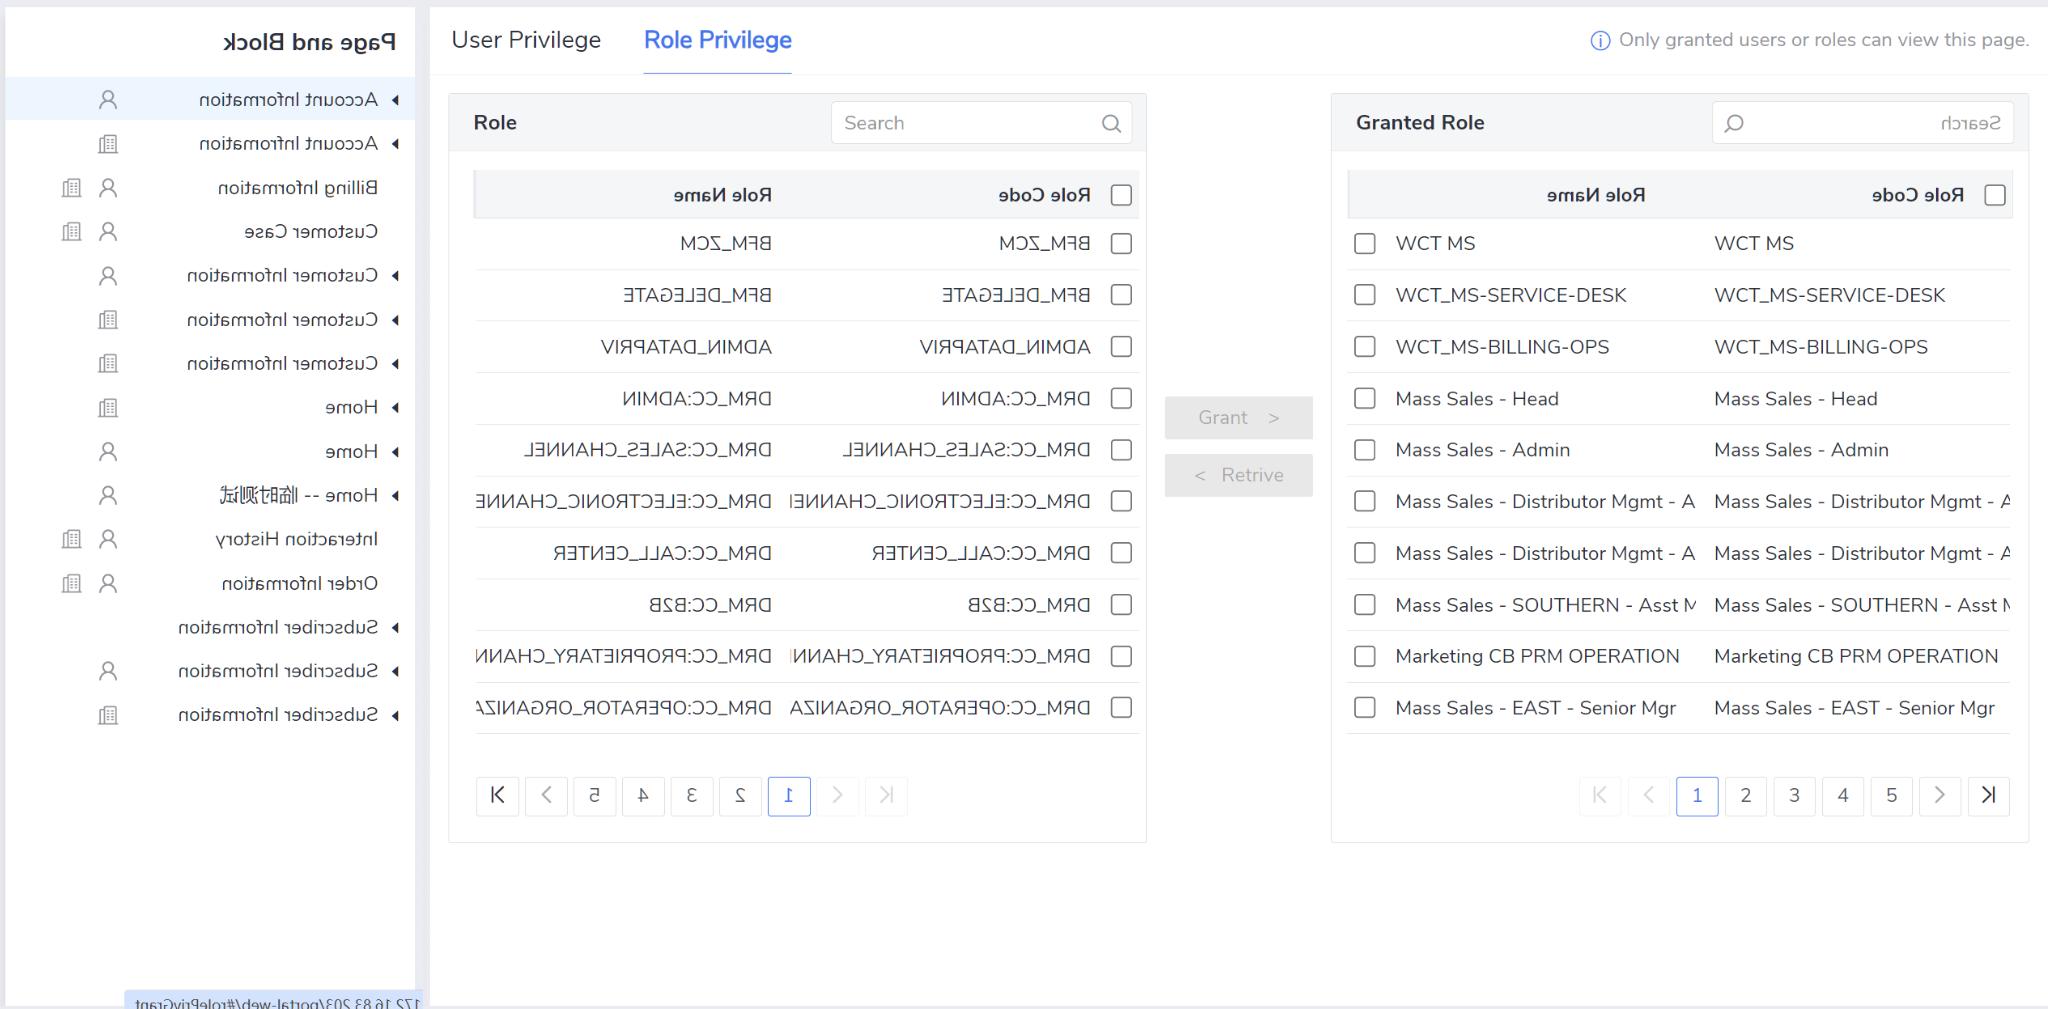Toggle the select-all checkbox in the Granted Role header

[x=1995, y=195]
